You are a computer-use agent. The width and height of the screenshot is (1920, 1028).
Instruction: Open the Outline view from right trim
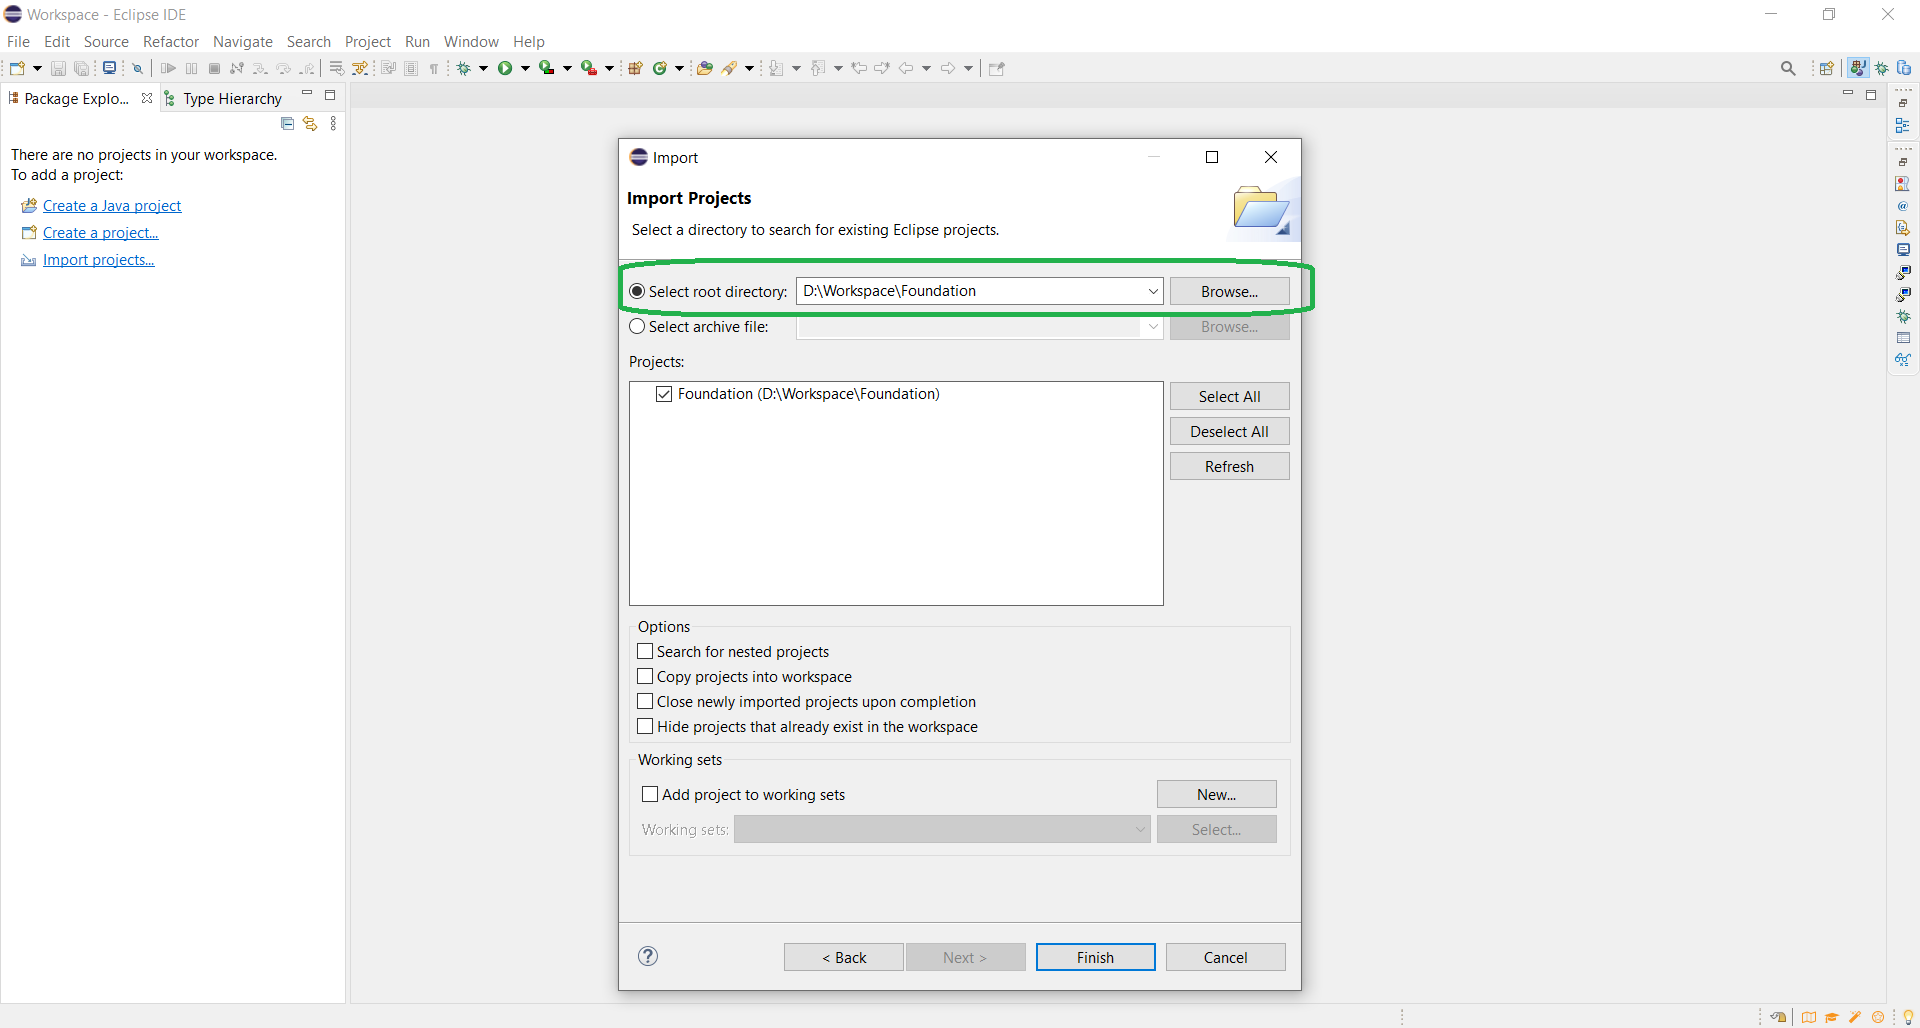1903,126
